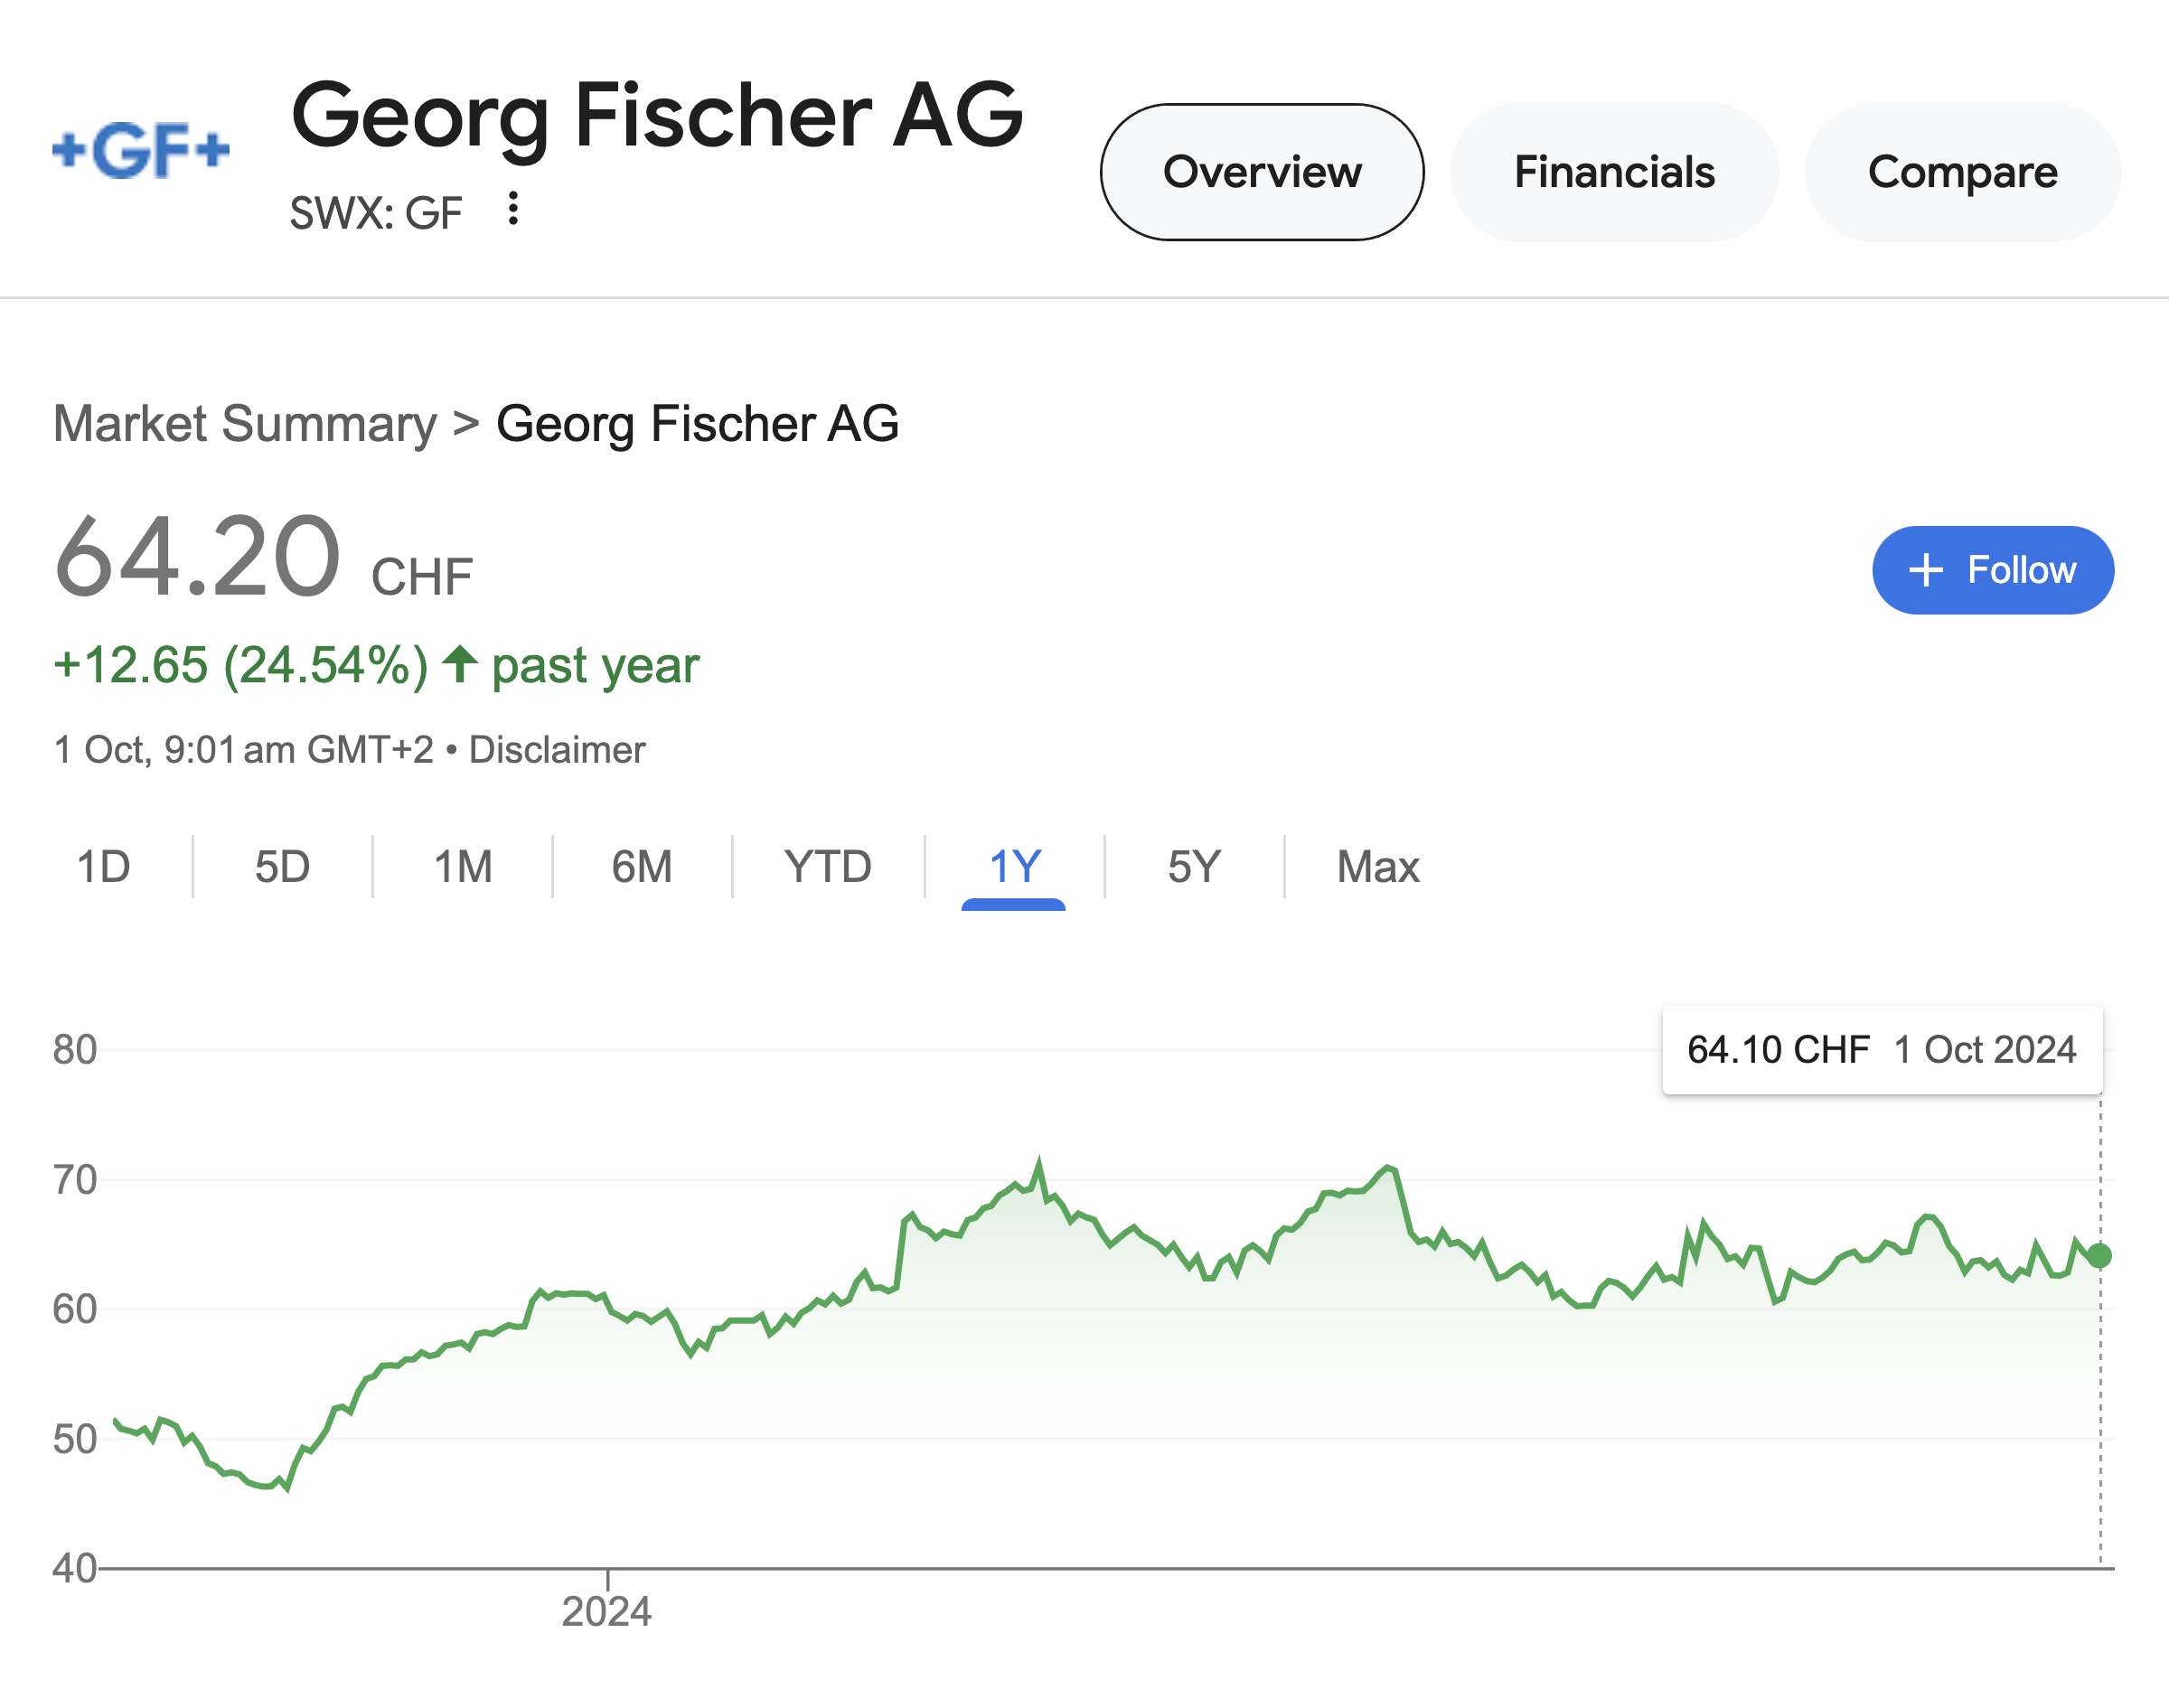Click the 2024 marker on the chart axis
2169x1708 pixels.
[606, 1611]
